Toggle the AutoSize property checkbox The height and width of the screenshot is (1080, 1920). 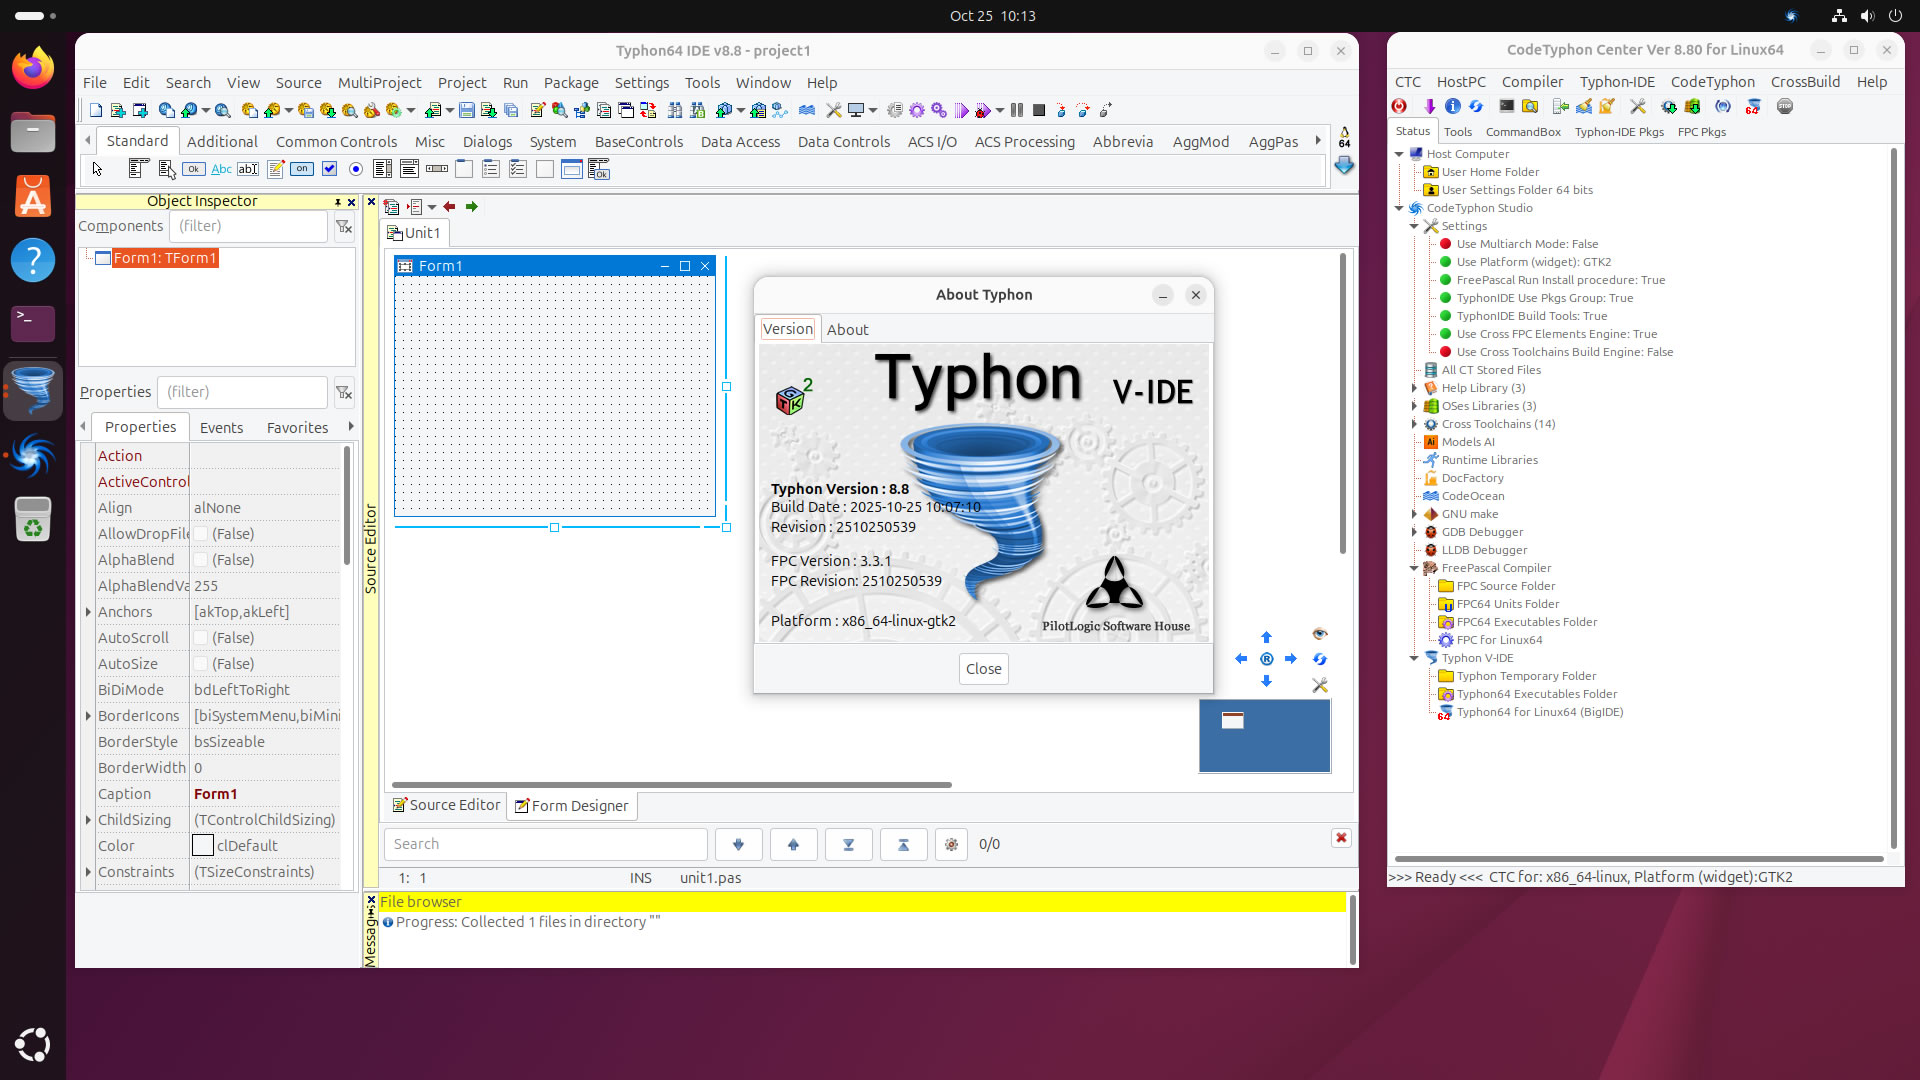201,664
